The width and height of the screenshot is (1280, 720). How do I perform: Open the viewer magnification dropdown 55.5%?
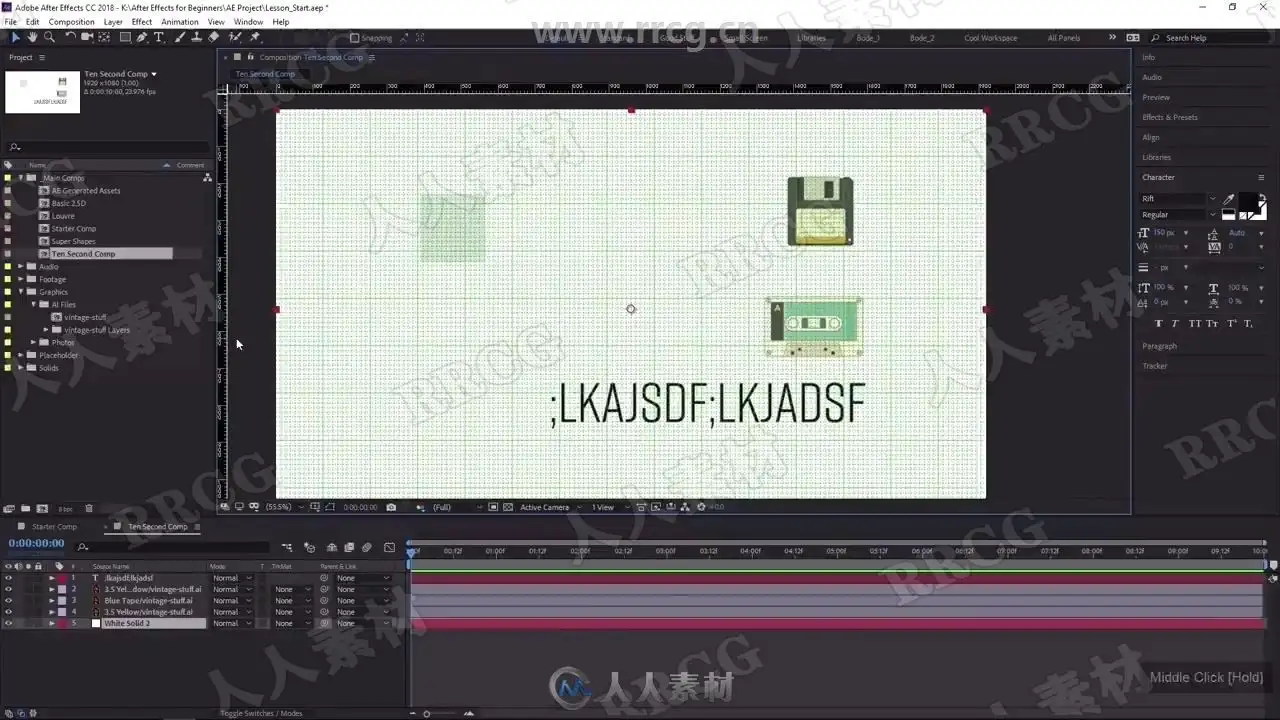click(283, 507)
